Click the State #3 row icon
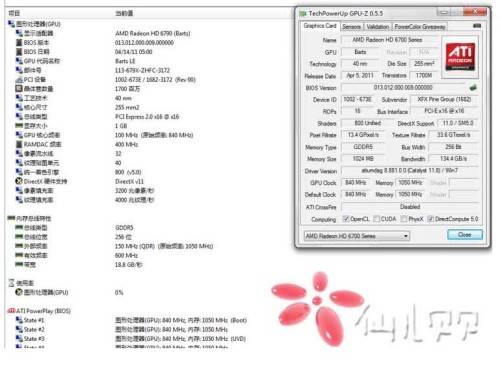 (19, 339)
